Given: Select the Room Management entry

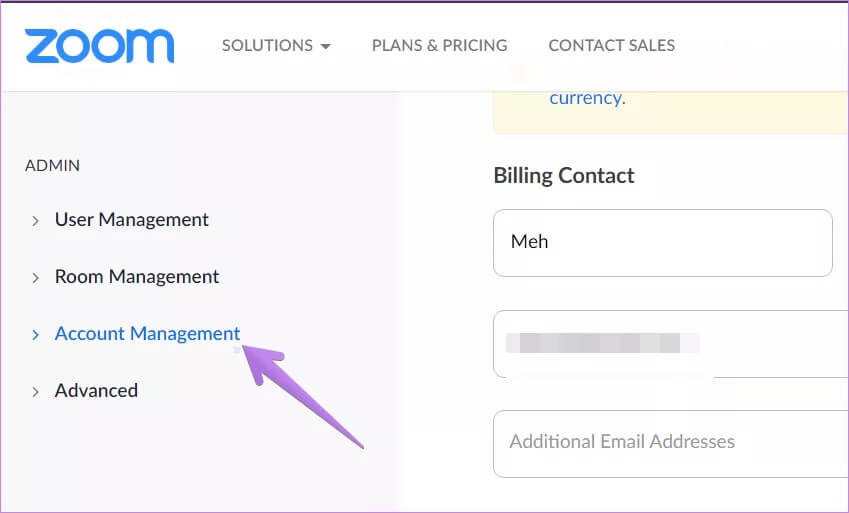Looking at the screenshot, I should (137, 276).
